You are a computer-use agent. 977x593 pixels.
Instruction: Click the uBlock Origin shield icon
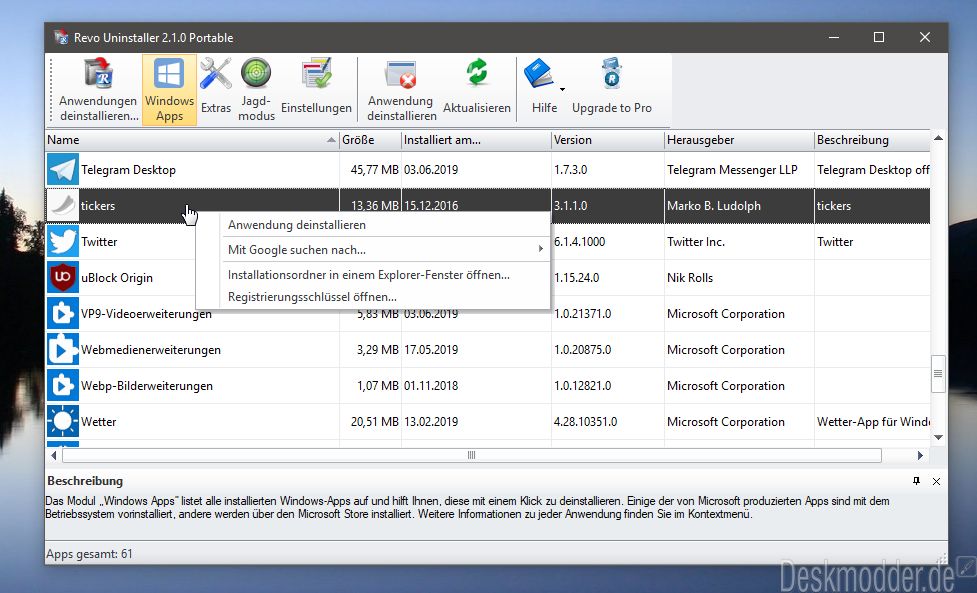pyautogui.click(x=63, y=278)
